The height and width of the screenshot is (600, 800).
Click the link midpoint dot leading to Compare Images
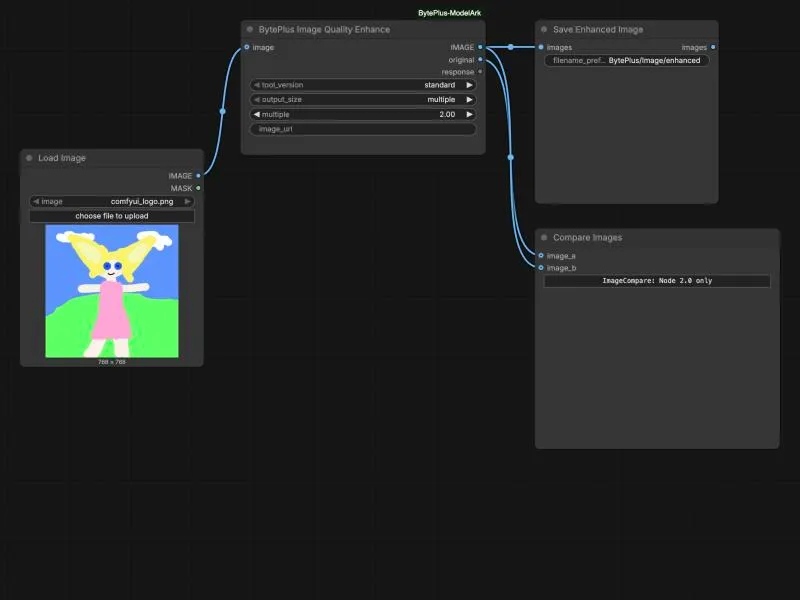coord(511,157)
